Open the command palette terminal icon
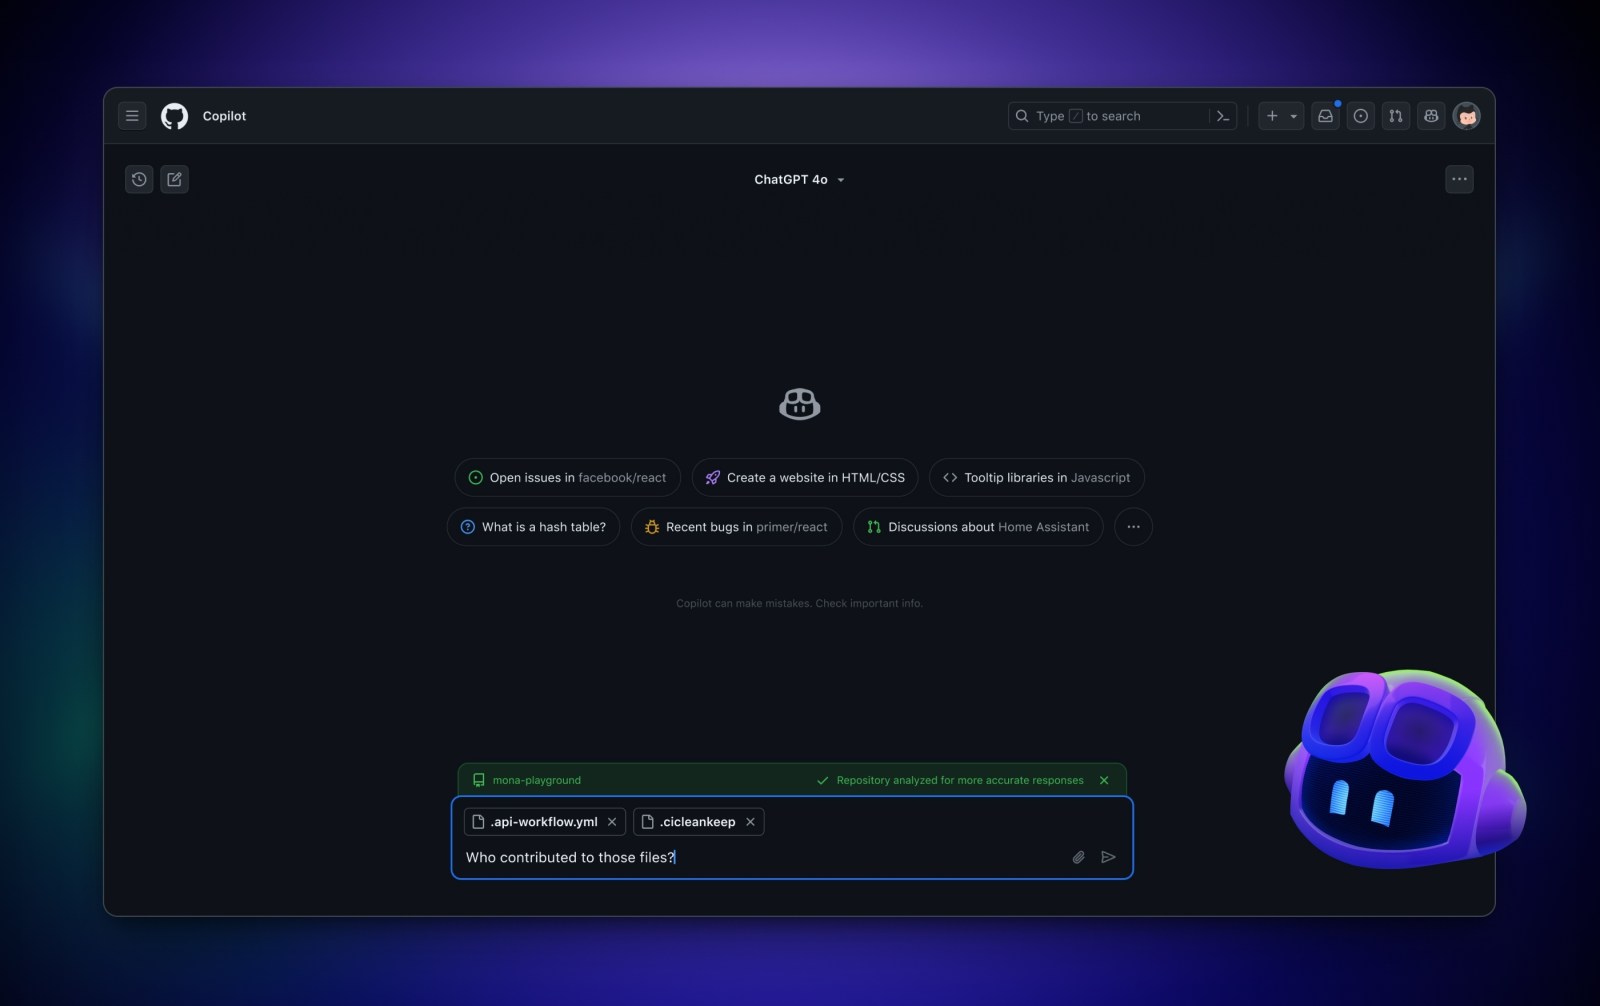Viewport: 1600px width, 1006px height. (1224, 115)
